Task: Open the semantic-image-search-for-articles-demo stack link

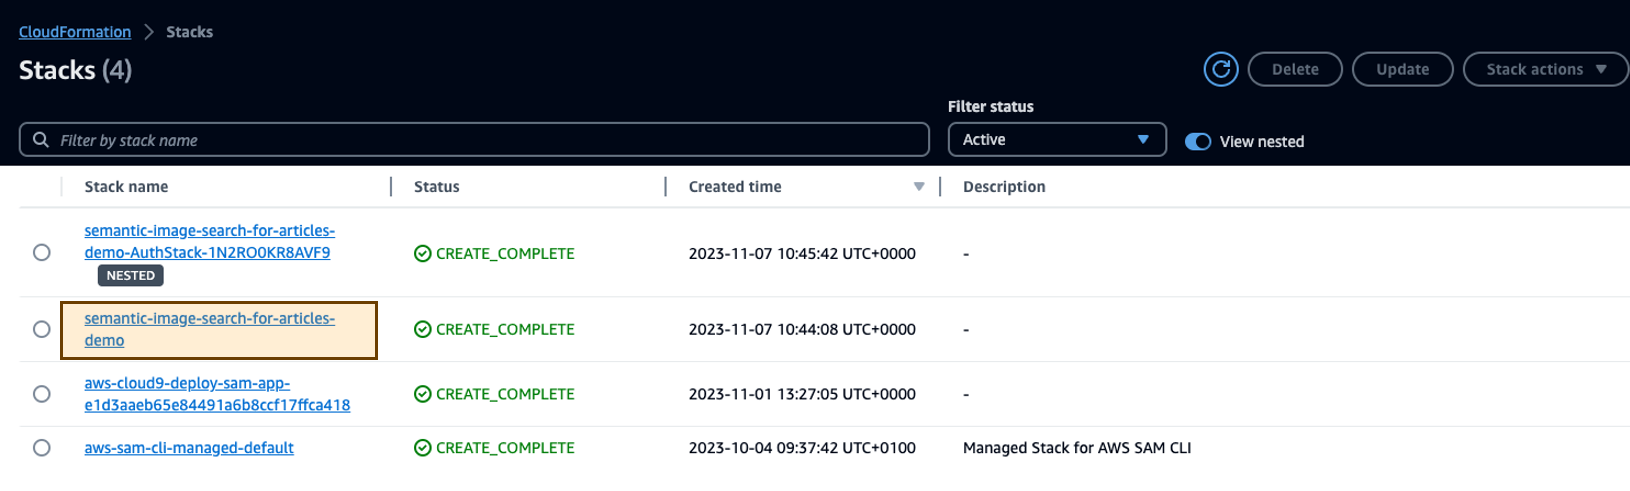Action: click(x=209, y=329)
